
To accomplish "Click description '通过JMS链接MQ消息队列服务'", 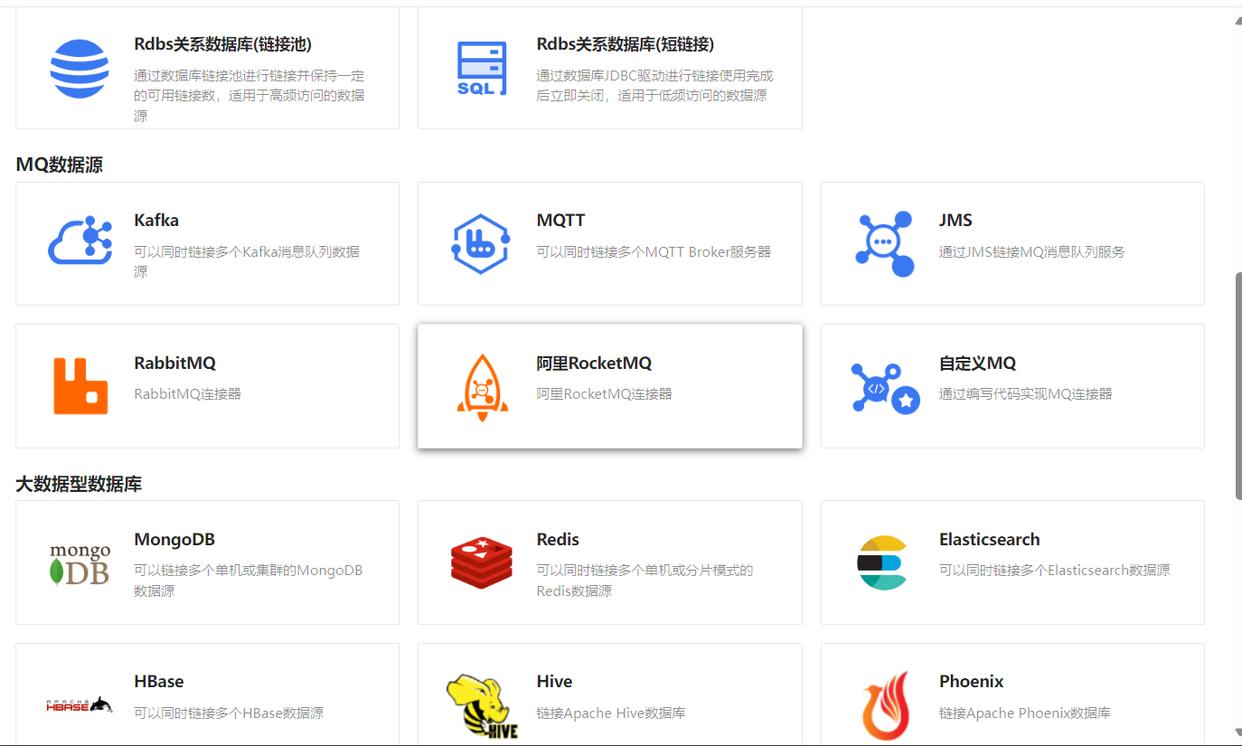I will coord(1032,252).
